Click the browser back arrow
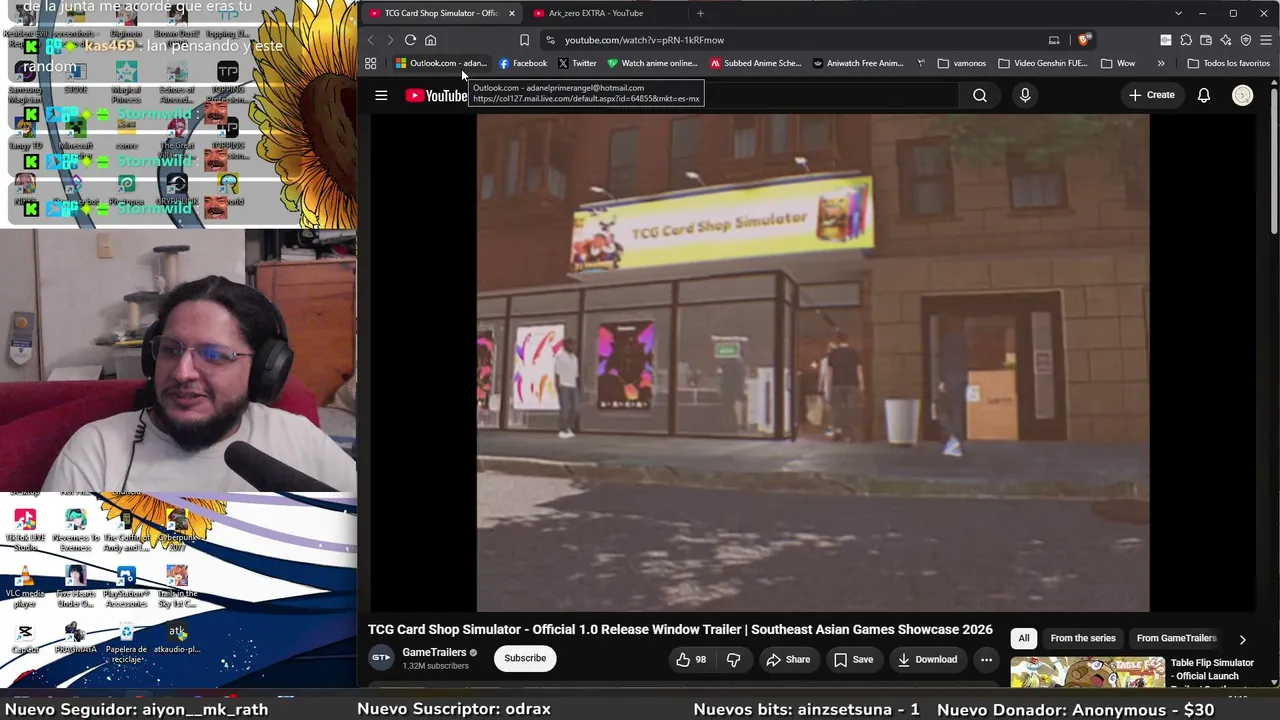 (x=370, y=40)
